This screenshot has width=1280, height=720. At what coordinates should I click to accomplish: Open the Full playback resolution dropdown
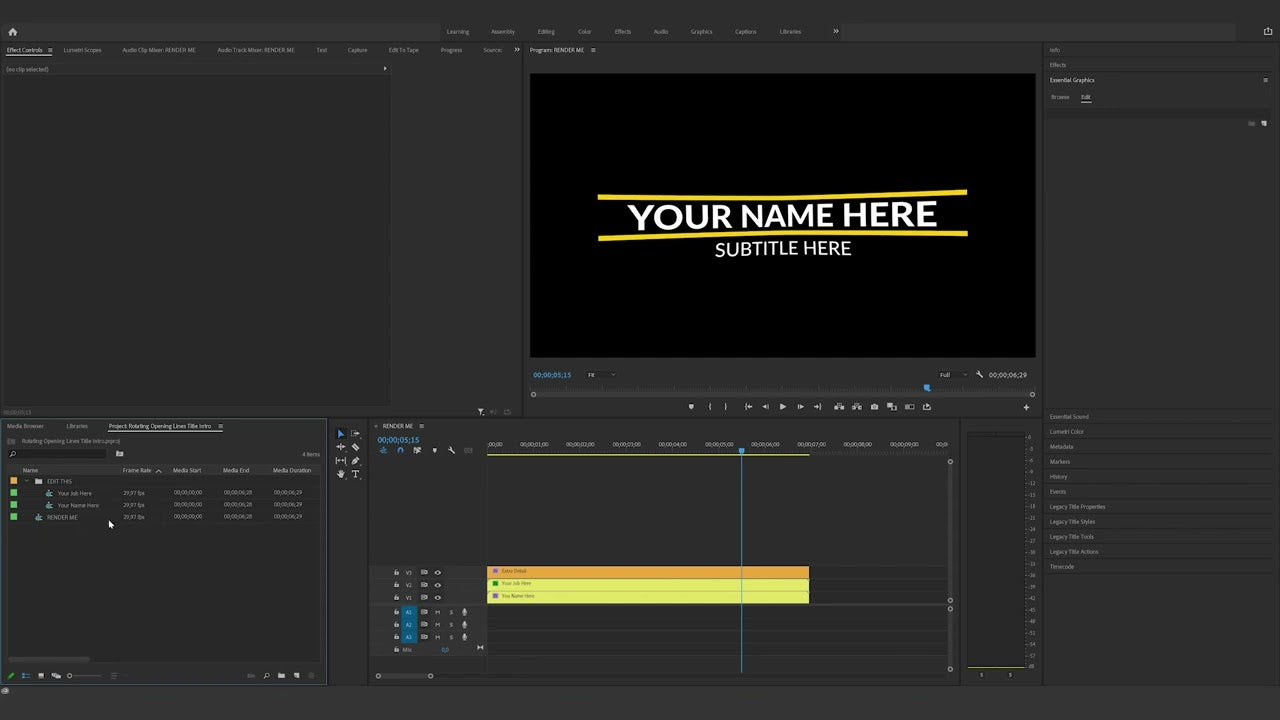[x=953, y=375]
